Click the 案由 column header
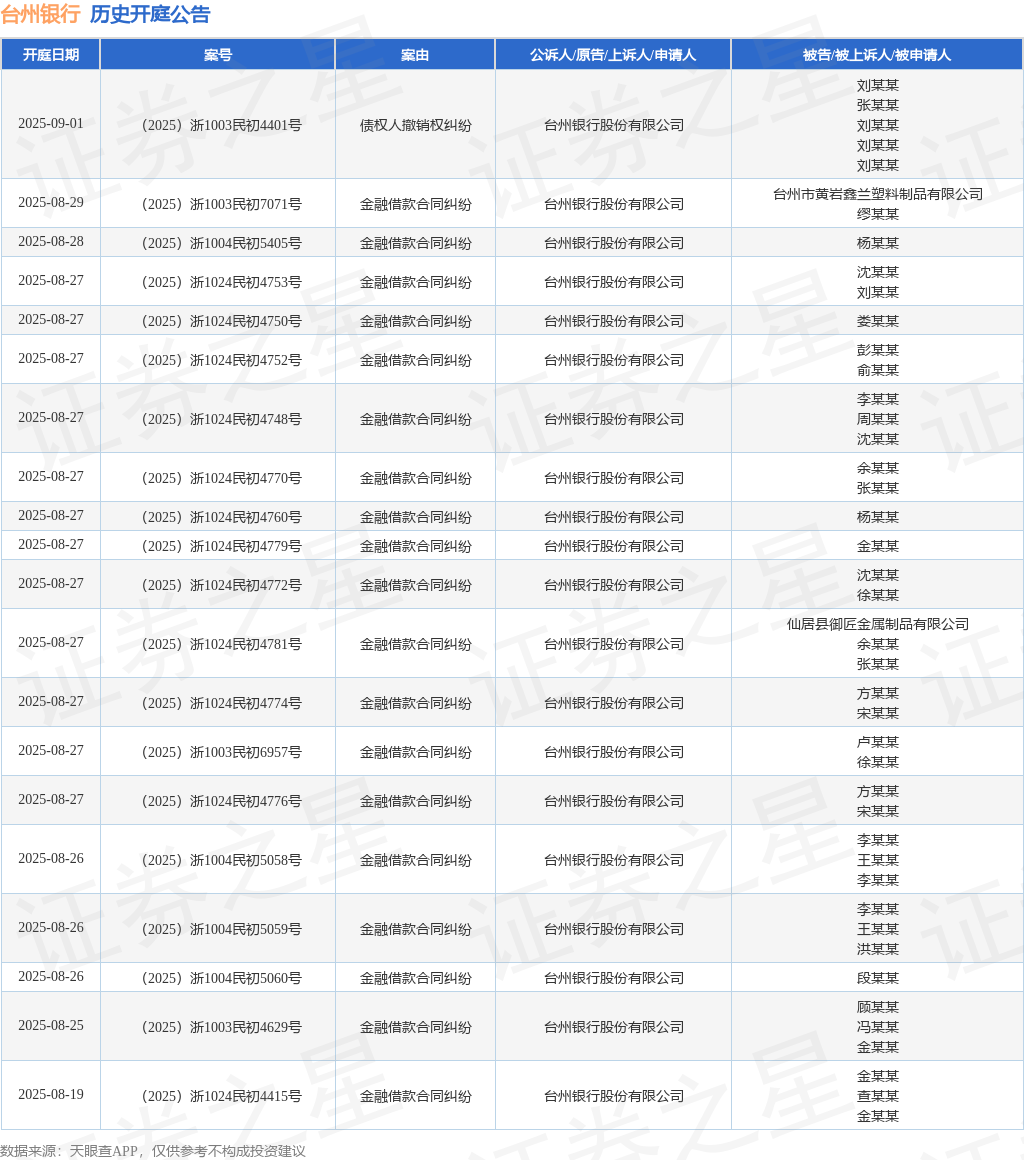 coord(415,55)
